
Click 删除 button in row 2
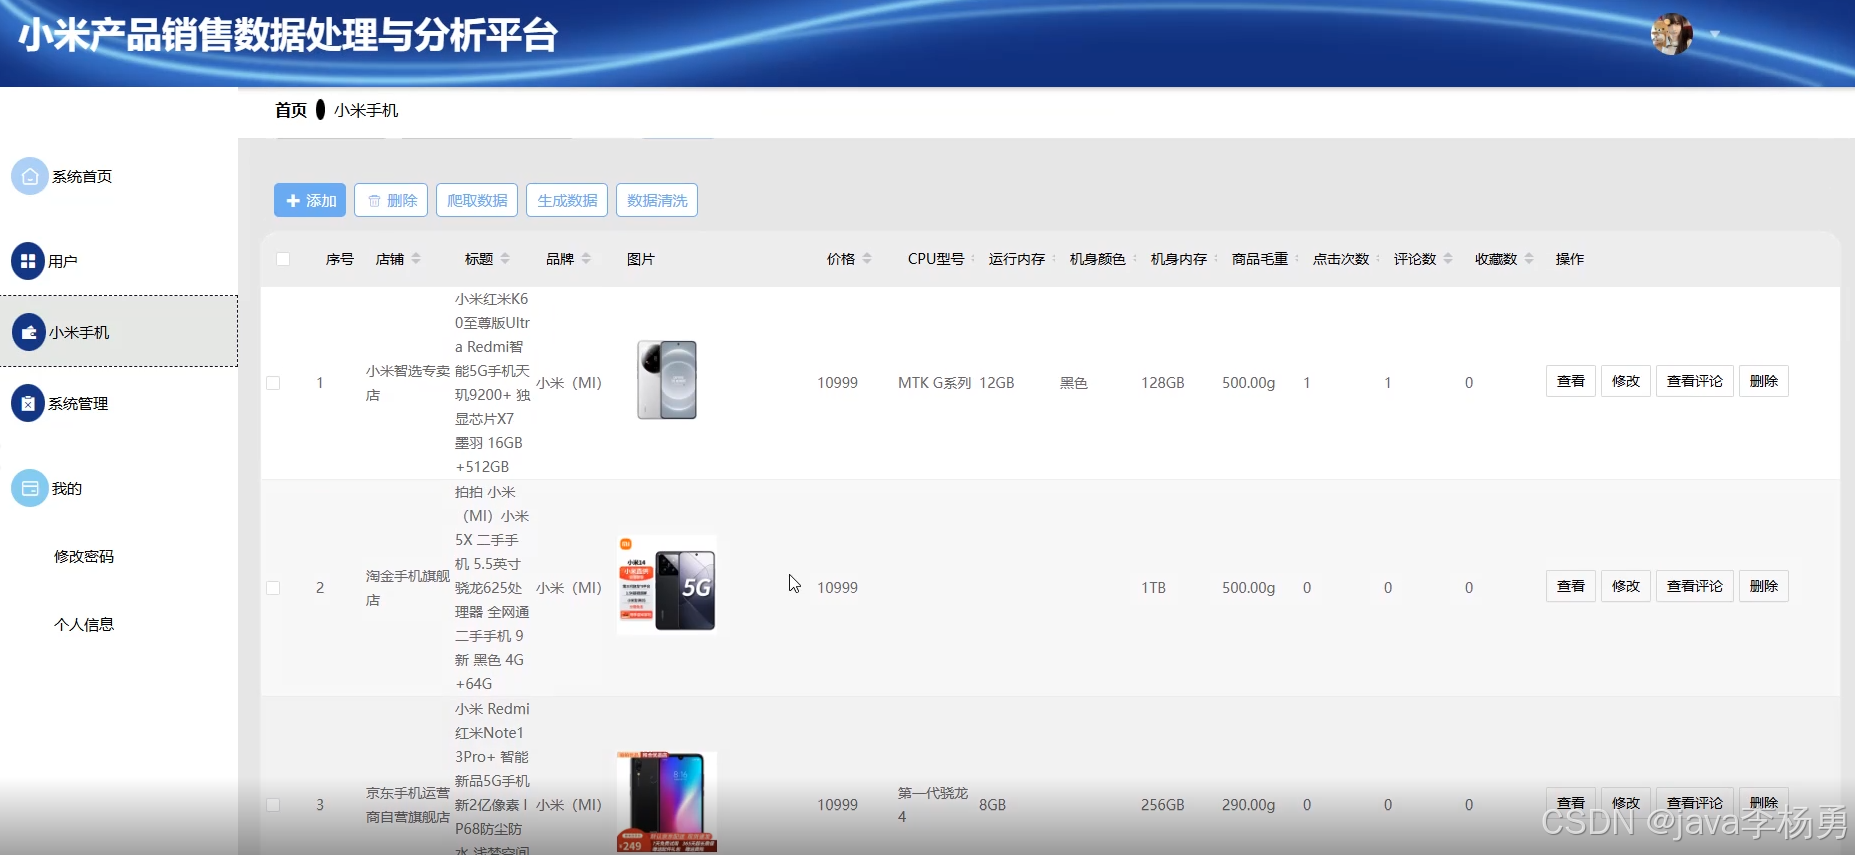point(1764,586)
